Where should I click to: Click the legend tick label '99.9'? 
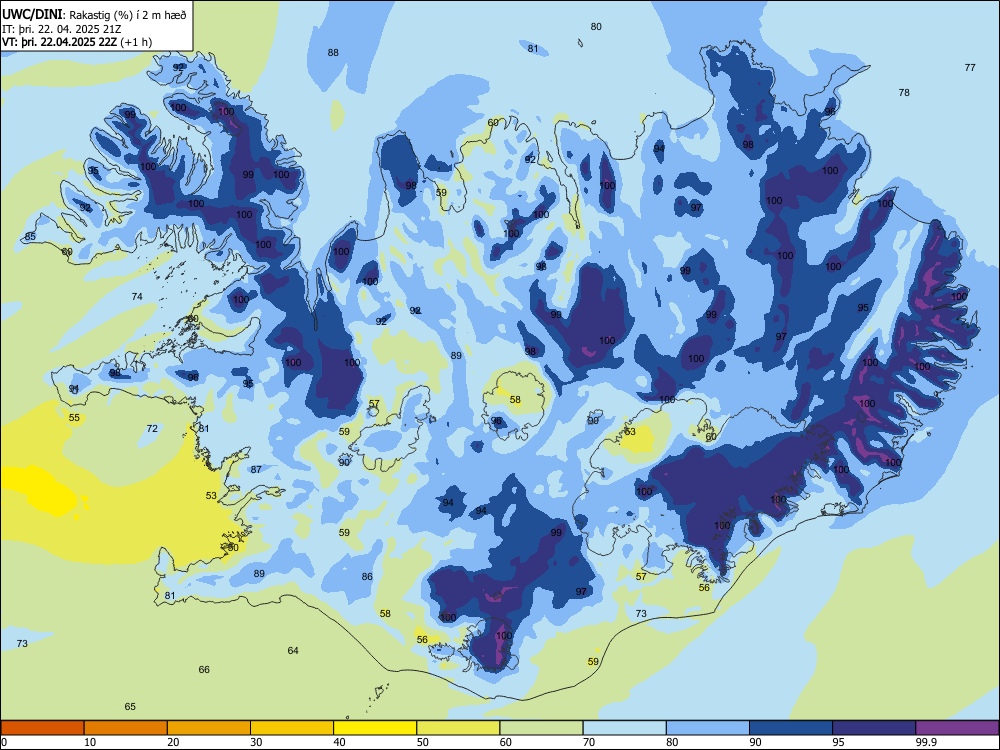point(925,742)
